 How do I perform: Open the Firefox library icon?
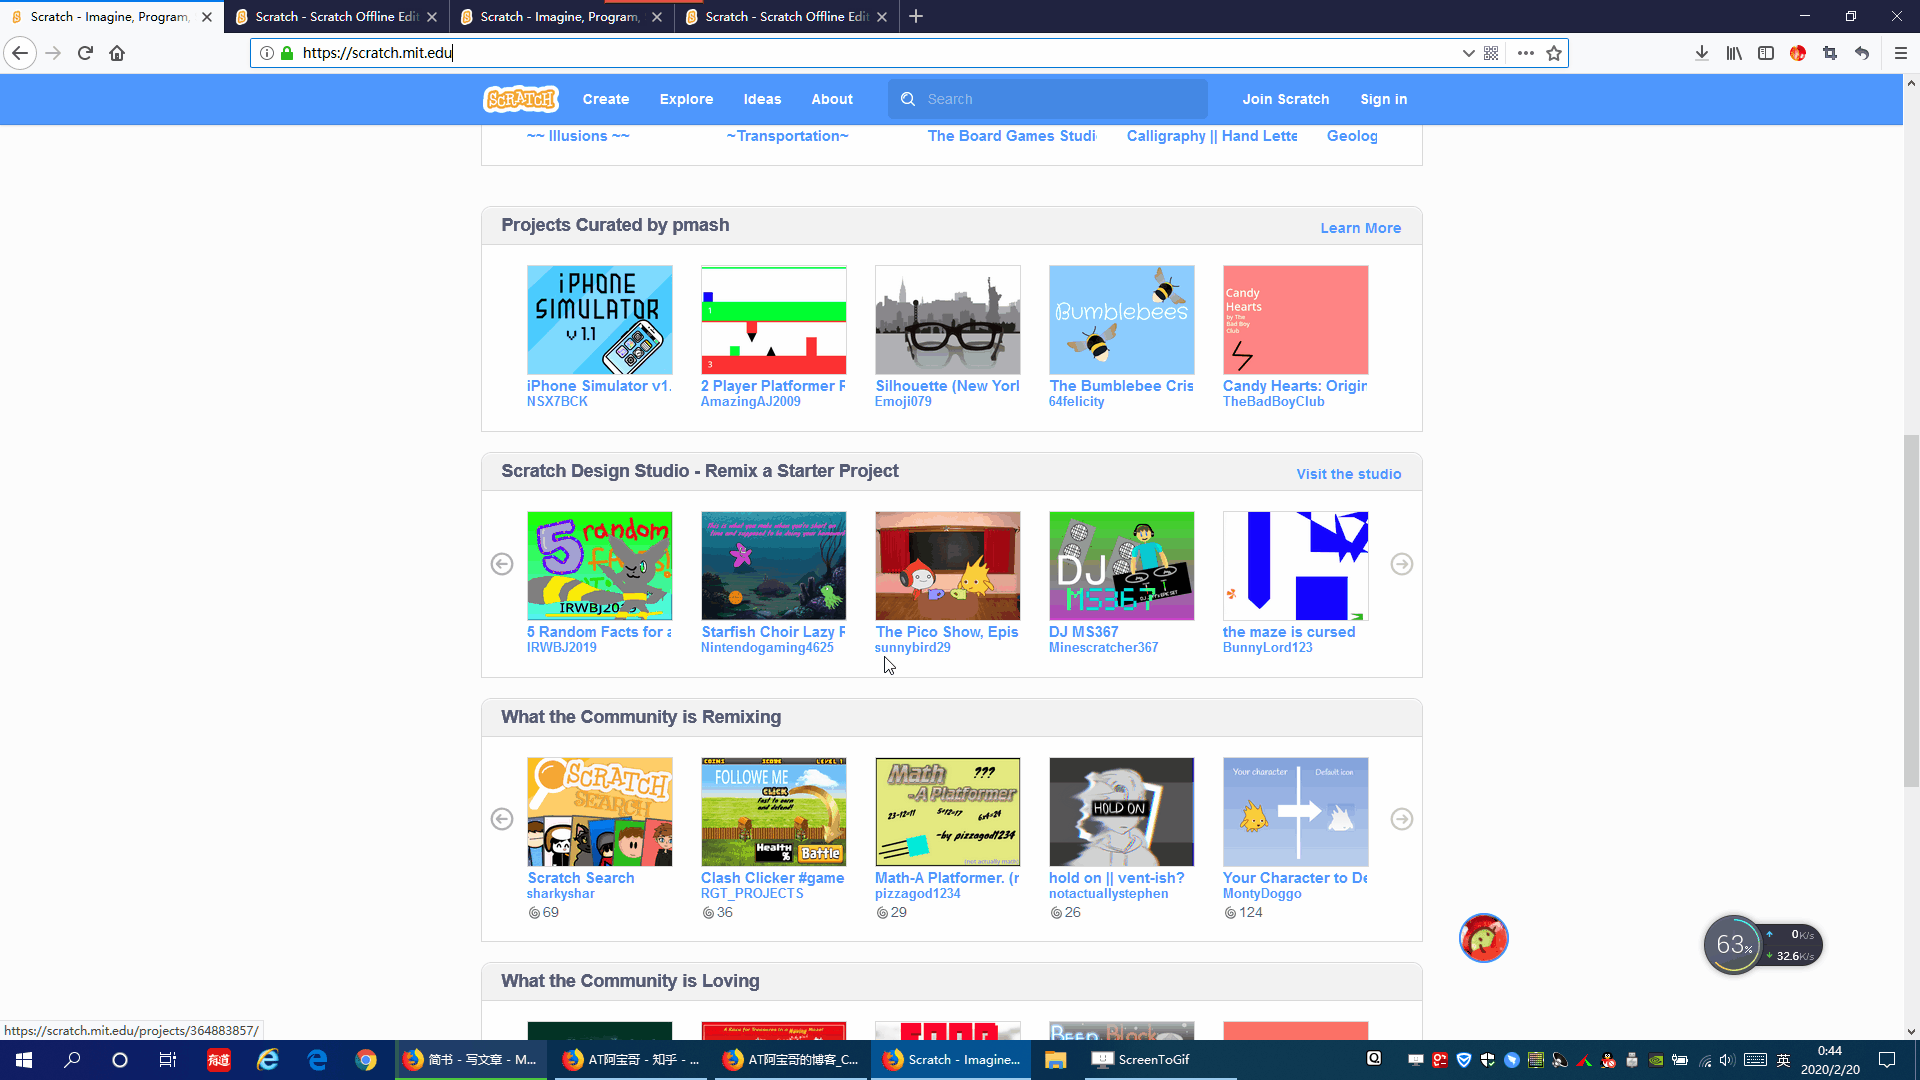coord(1734,53)
